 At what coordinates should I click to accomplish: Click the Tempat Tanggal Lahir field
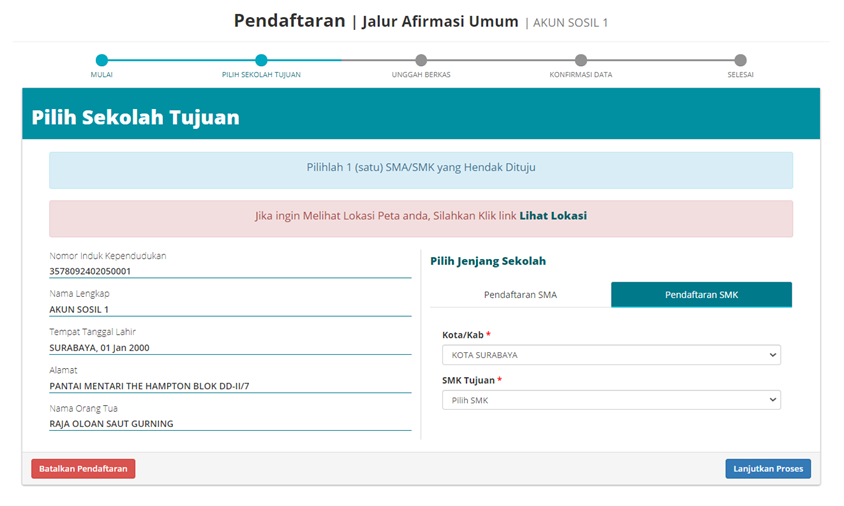pyautogui.click(x=230, y=348)
